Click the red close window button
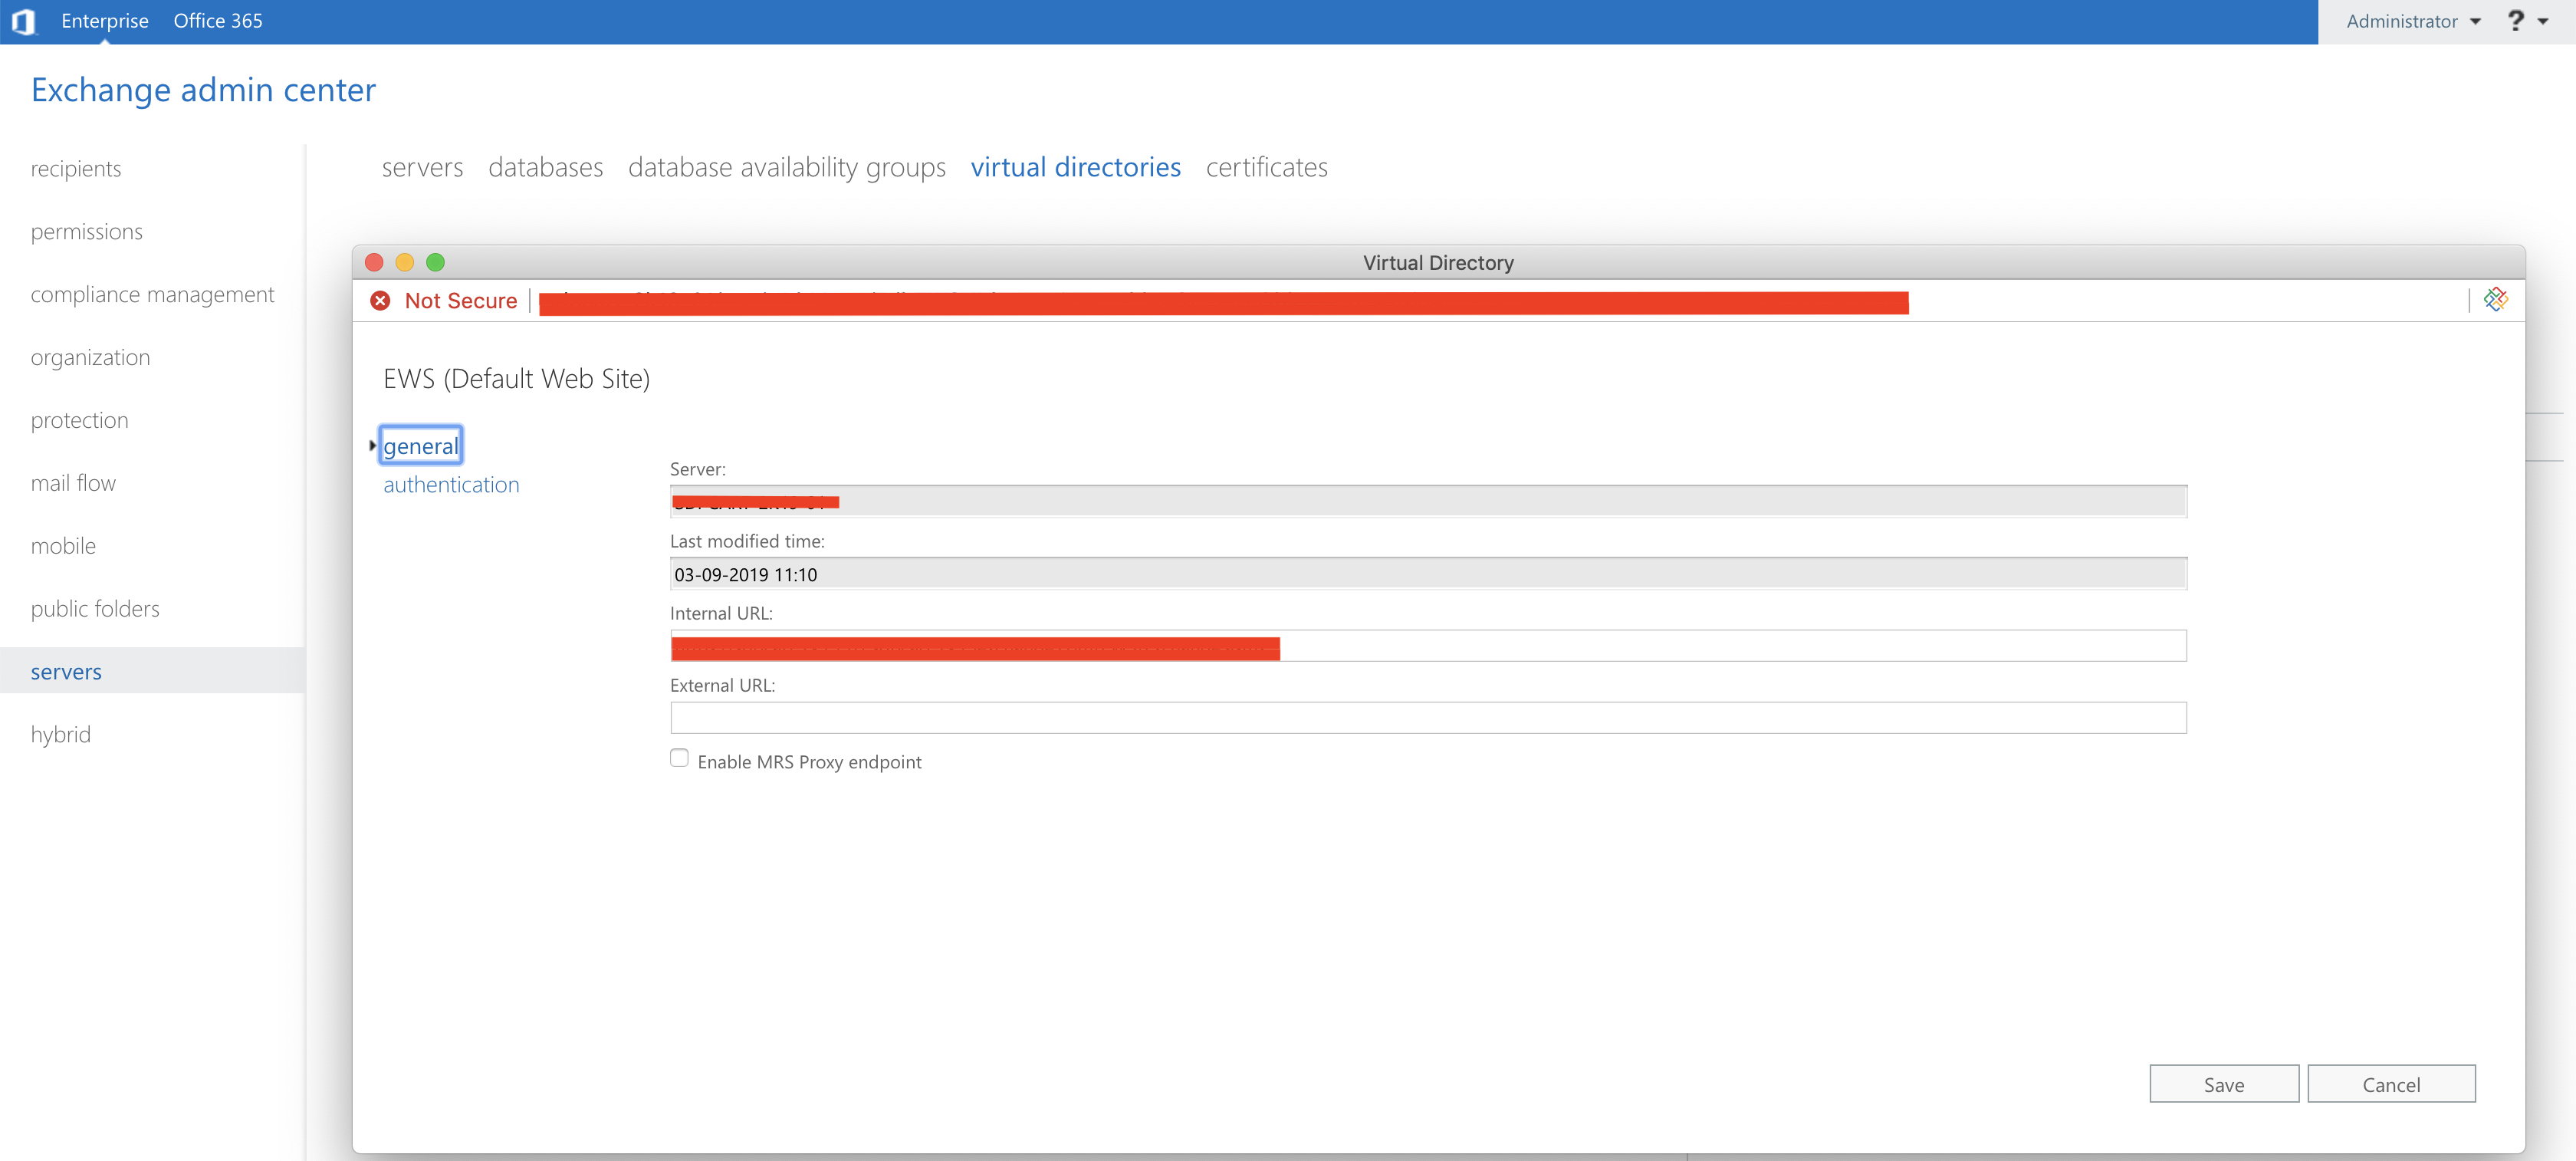Screen dimensions: 2576x1161 click(374, 262)
